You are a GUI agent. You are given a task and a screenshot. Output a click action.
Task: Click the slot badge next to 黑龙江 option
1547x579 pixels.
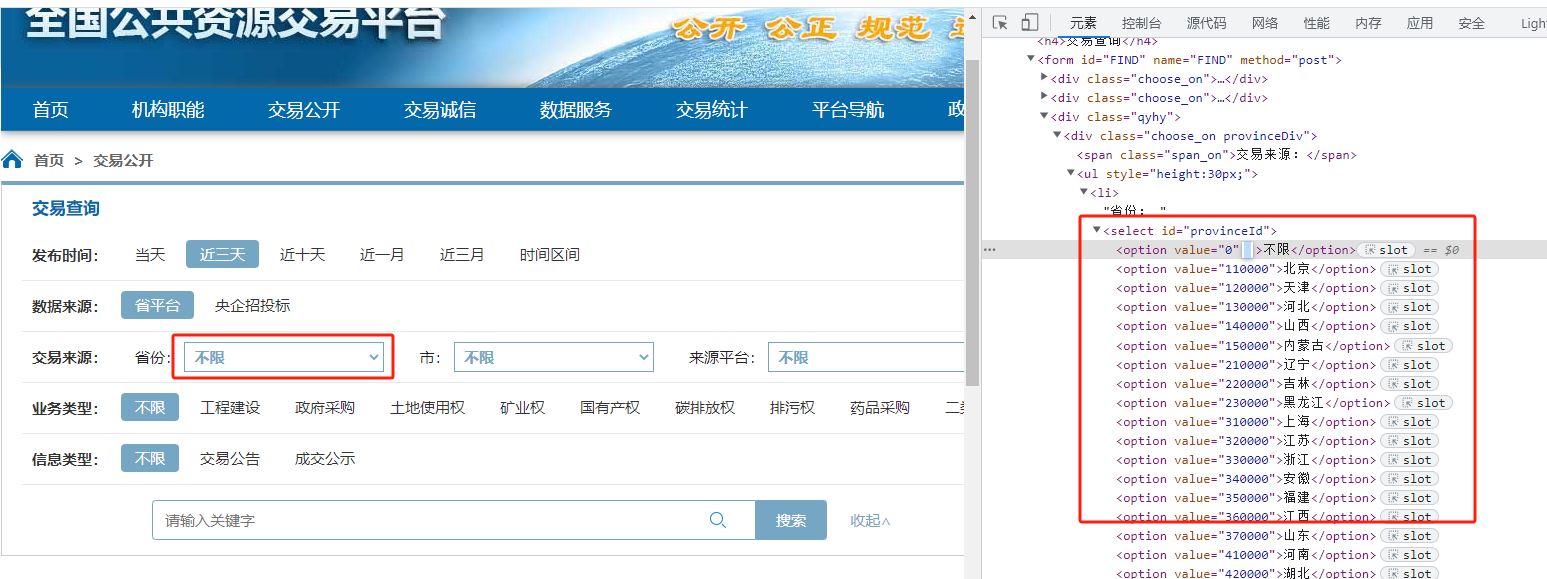click(1423, 403)
